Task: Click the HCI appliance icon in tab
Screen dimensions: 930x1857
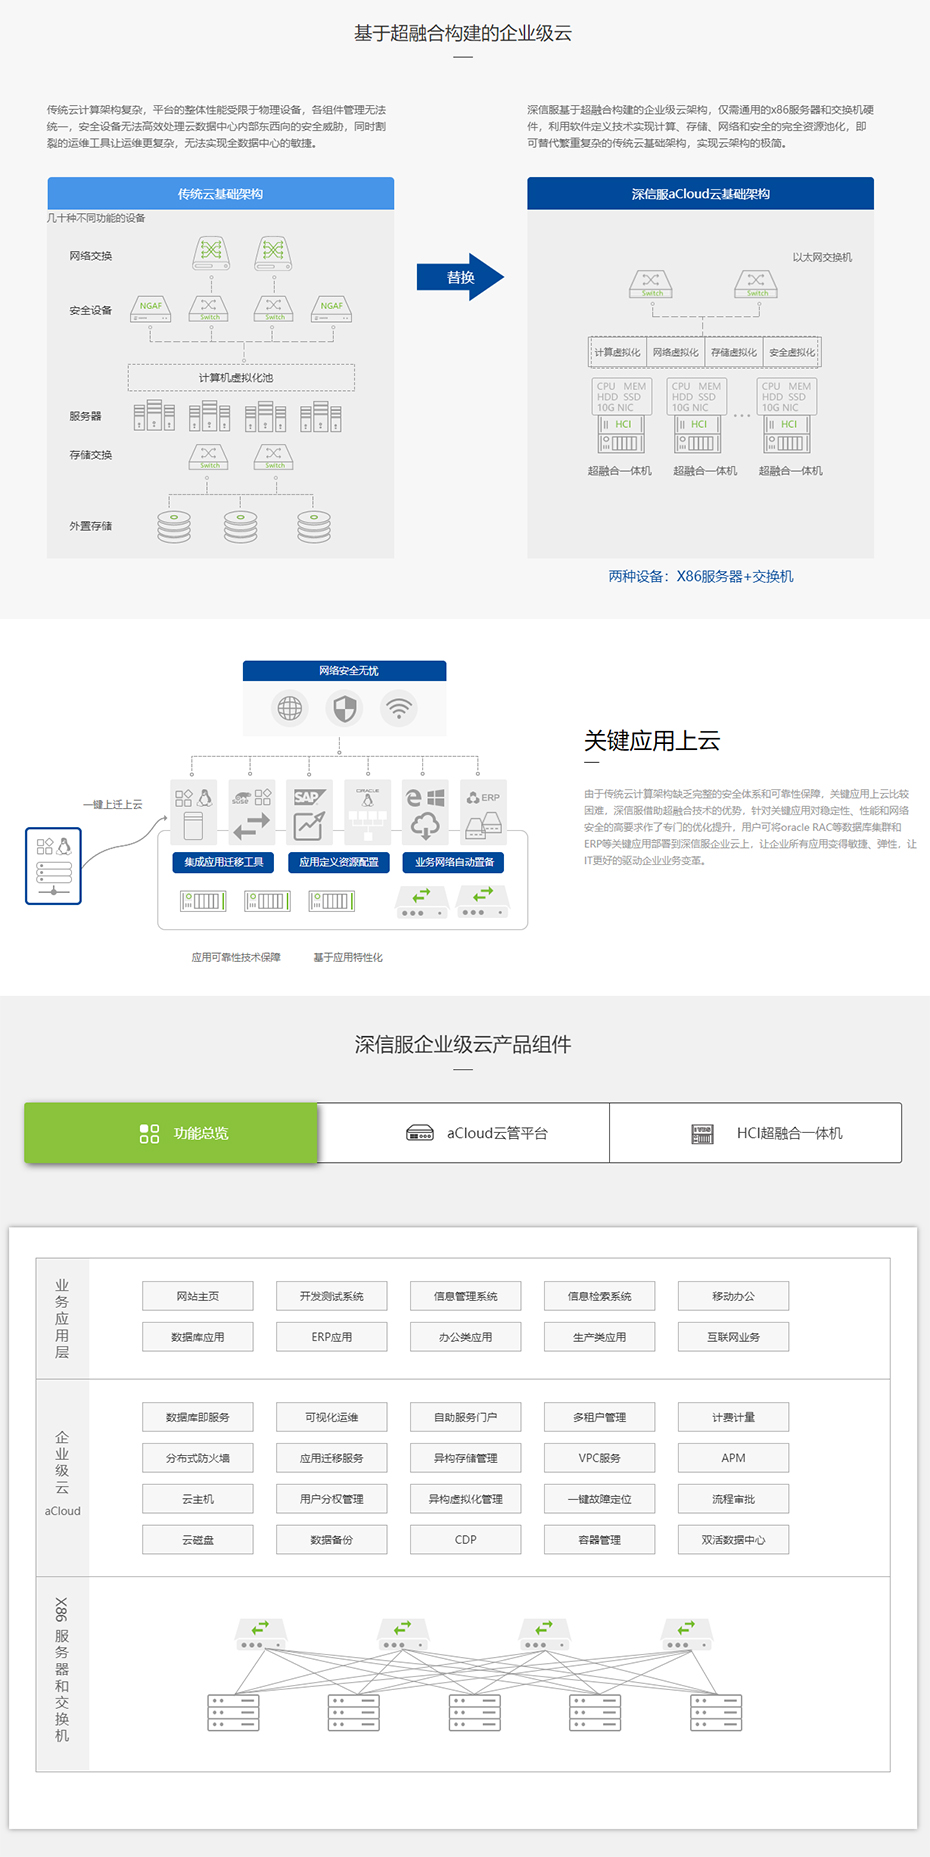Action: click(703, 1134)
